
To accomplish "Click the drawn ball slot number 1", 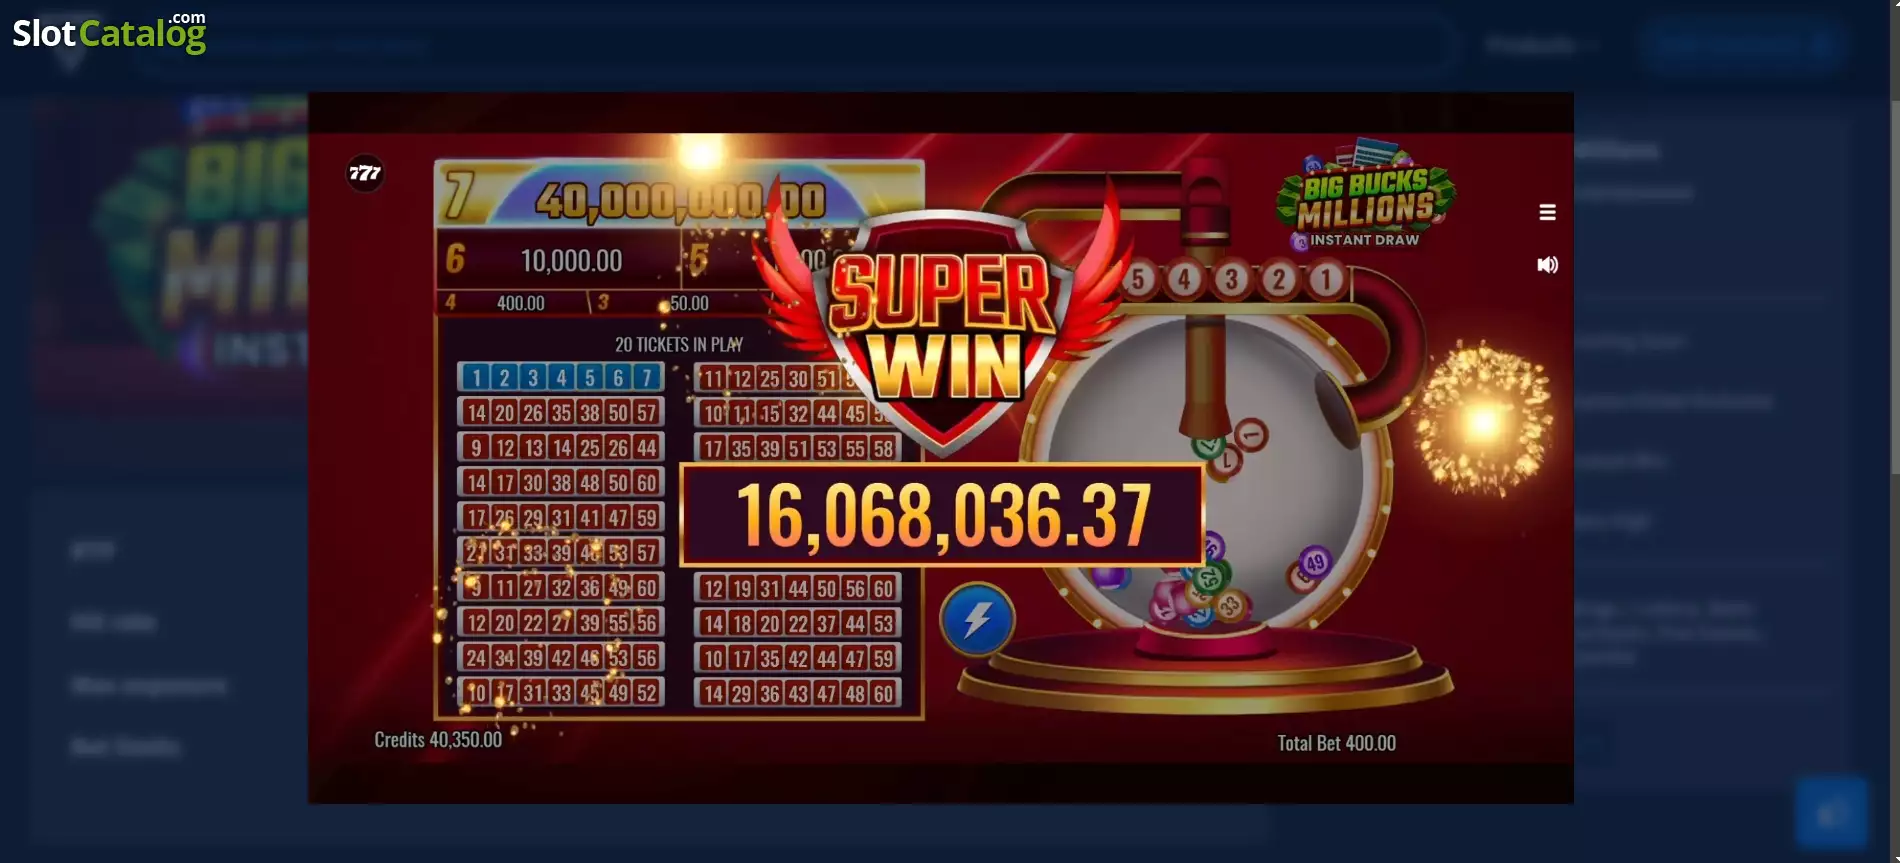I will 1326,279.
